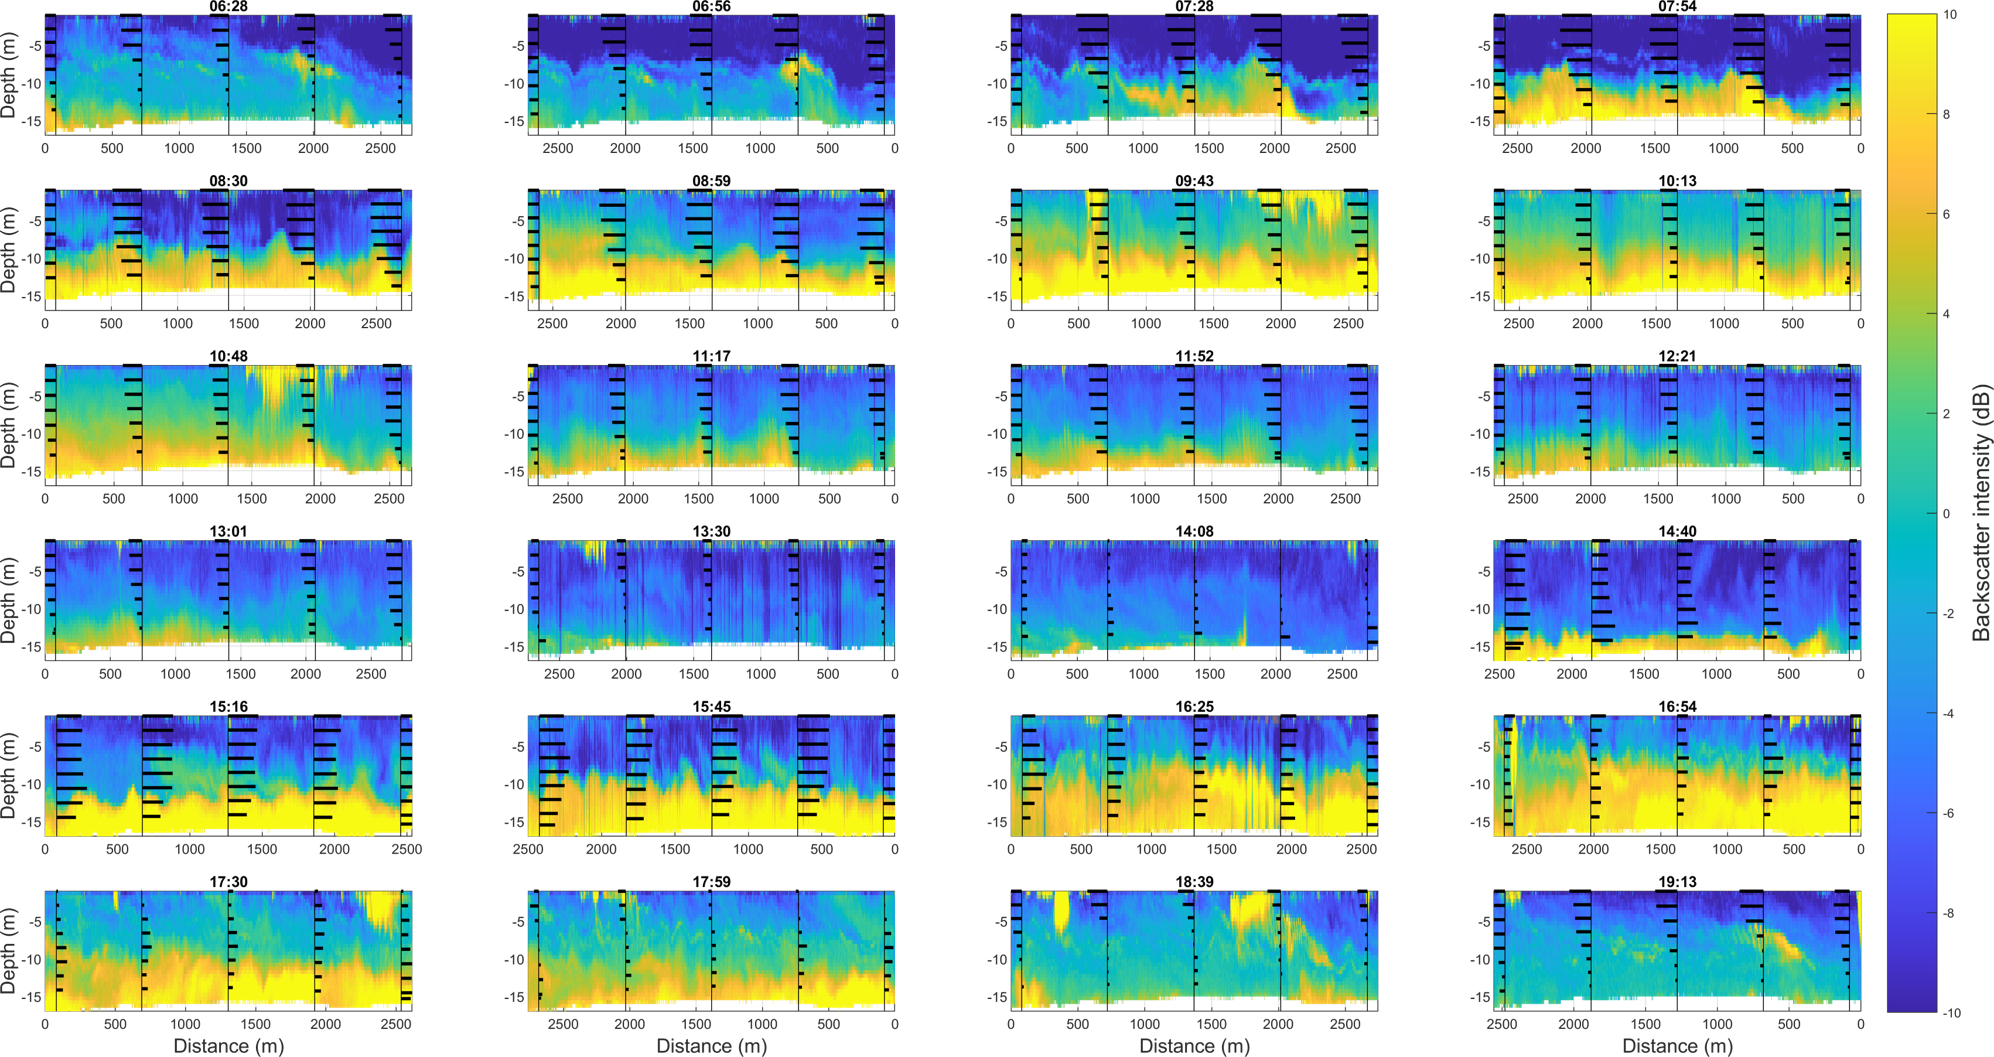Click the 15:16 backscatter plot
1994x1057 pixels.
[228, 773]
